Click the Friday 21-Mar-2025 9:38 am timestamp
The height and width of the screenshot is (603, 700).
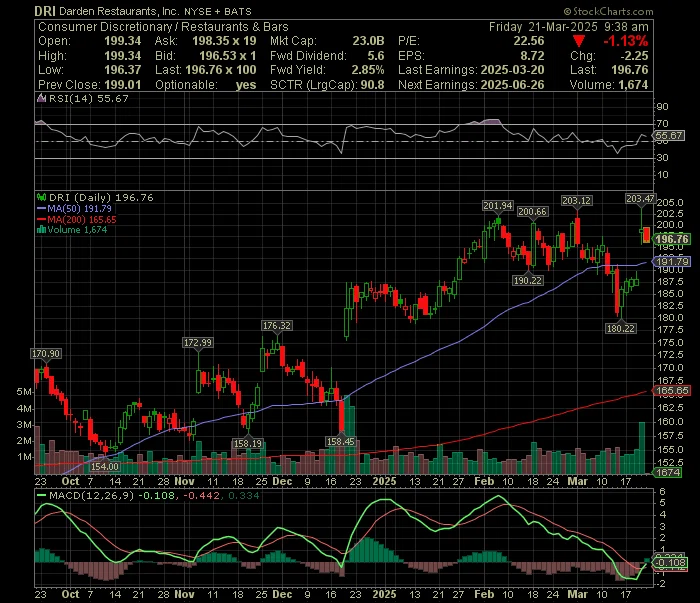click(569, 27)
